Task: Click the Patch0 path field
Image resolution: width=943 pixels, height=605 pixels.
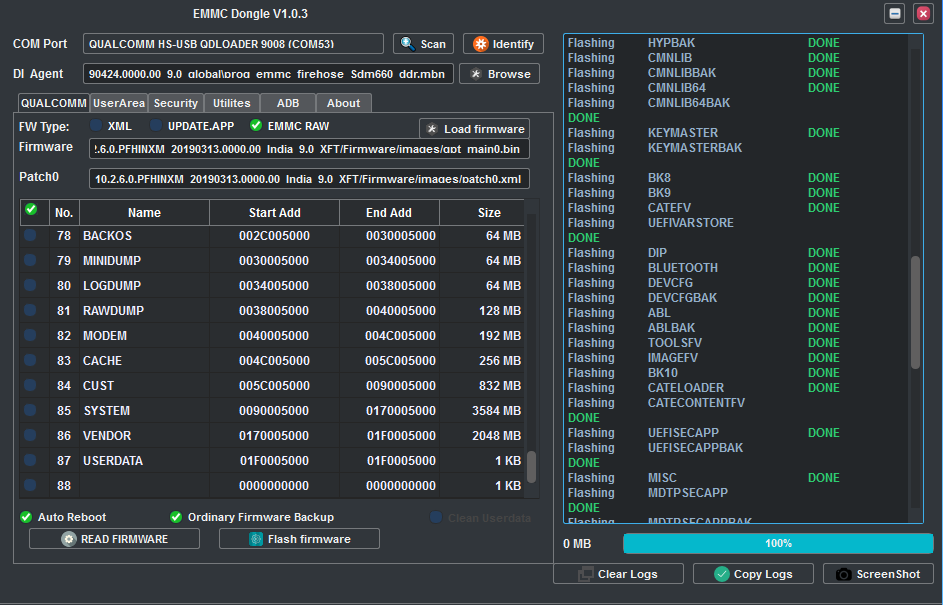Action: tap(309, 179)
